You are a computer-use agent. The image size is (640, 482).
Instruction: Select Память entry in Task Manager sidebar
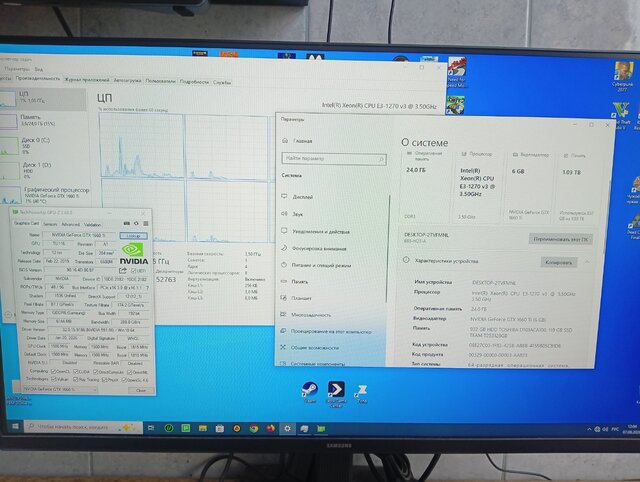pos(43,121)
